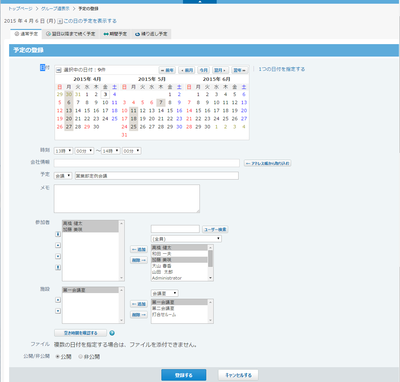Open the start minute 00分 dropdown
Viewport: 400px width, 382px height.
pos(84,151)
